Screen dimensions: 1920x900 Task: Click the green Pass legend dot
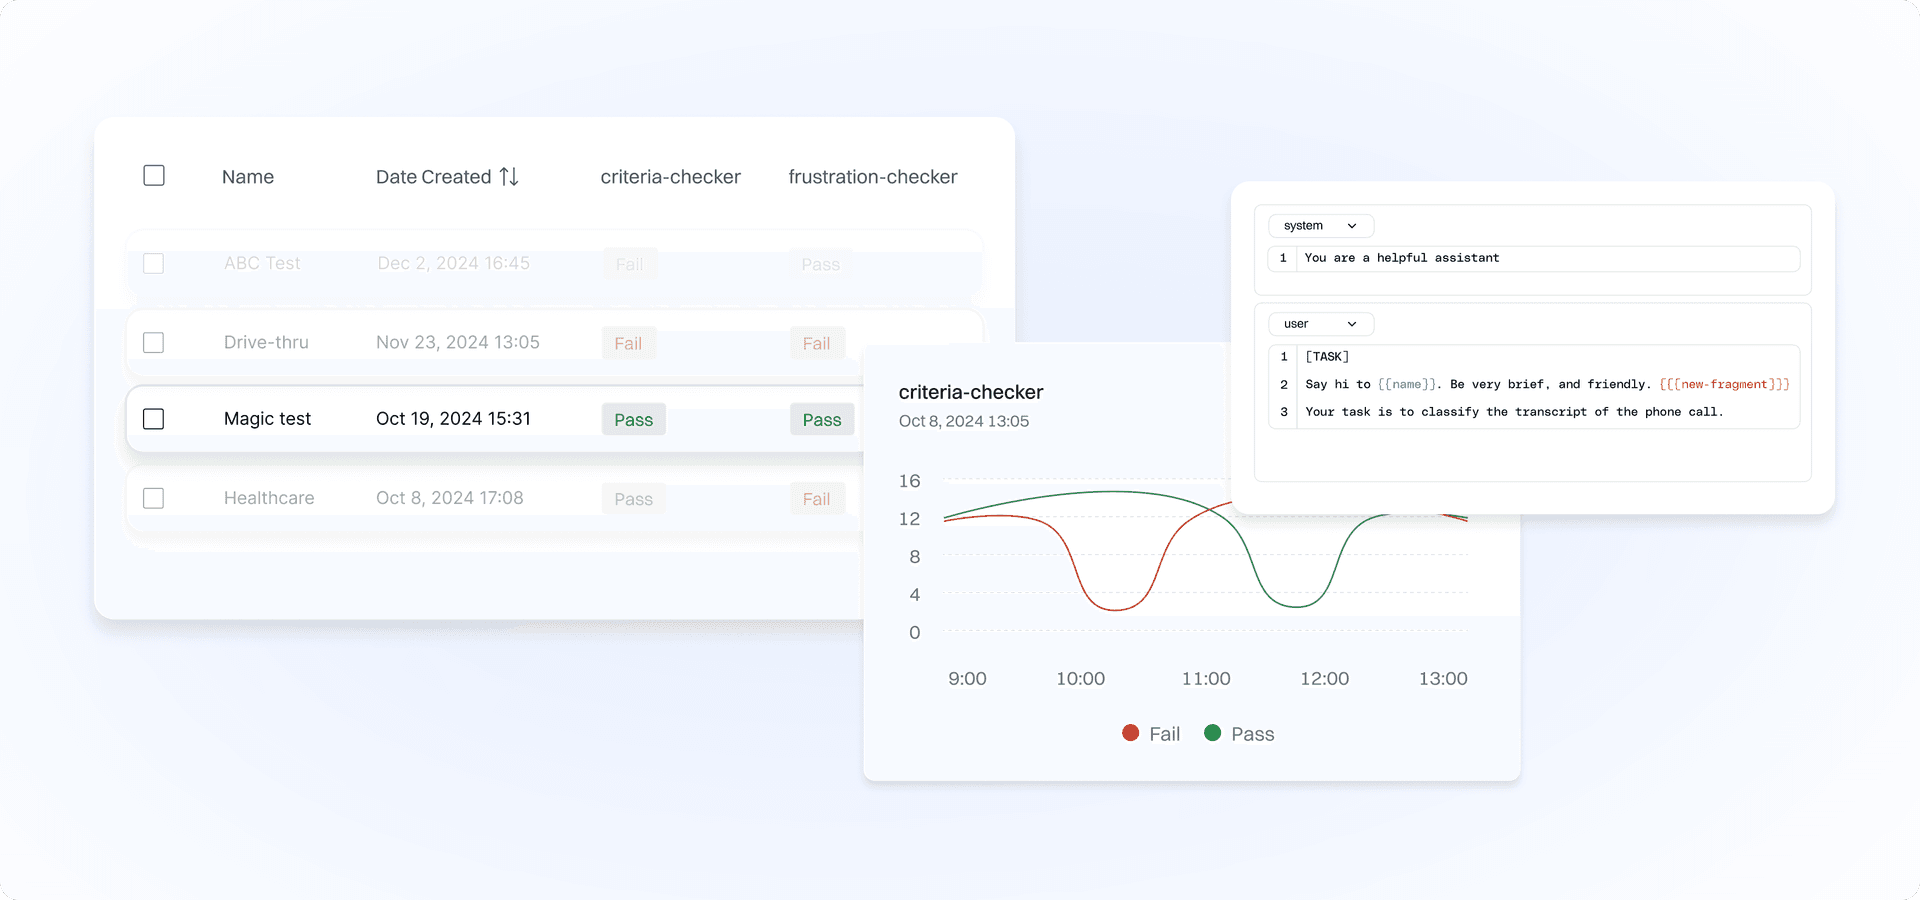click(x=1213, y=733)
